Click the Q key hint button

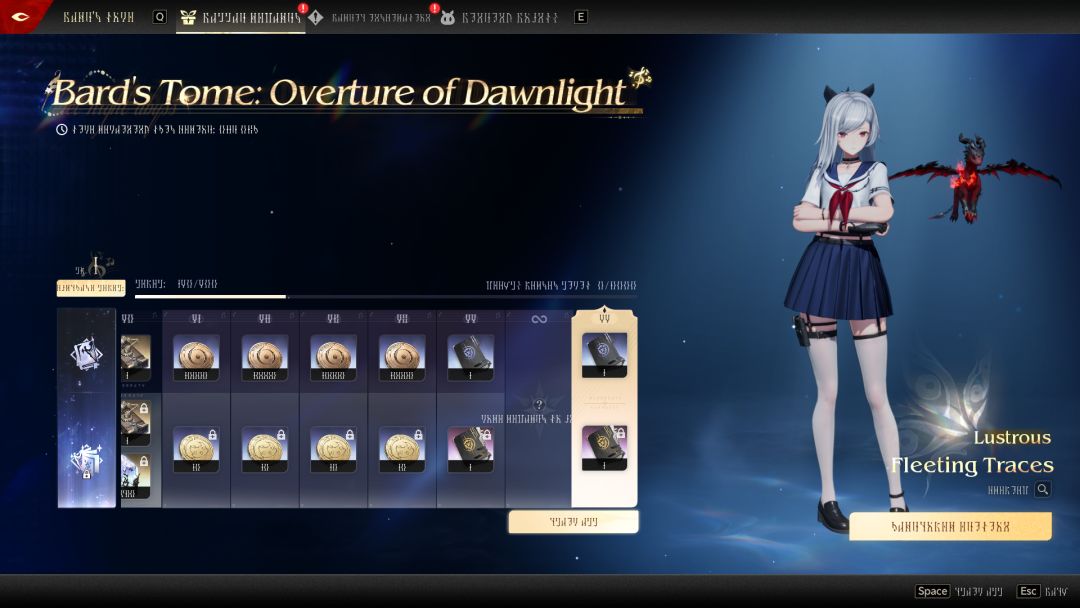pyautogui.click(x=160, y=17)
